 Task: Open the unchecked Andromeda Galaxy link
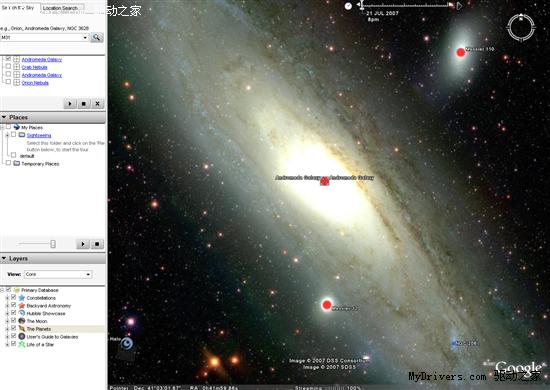click(x=42, y=75)
